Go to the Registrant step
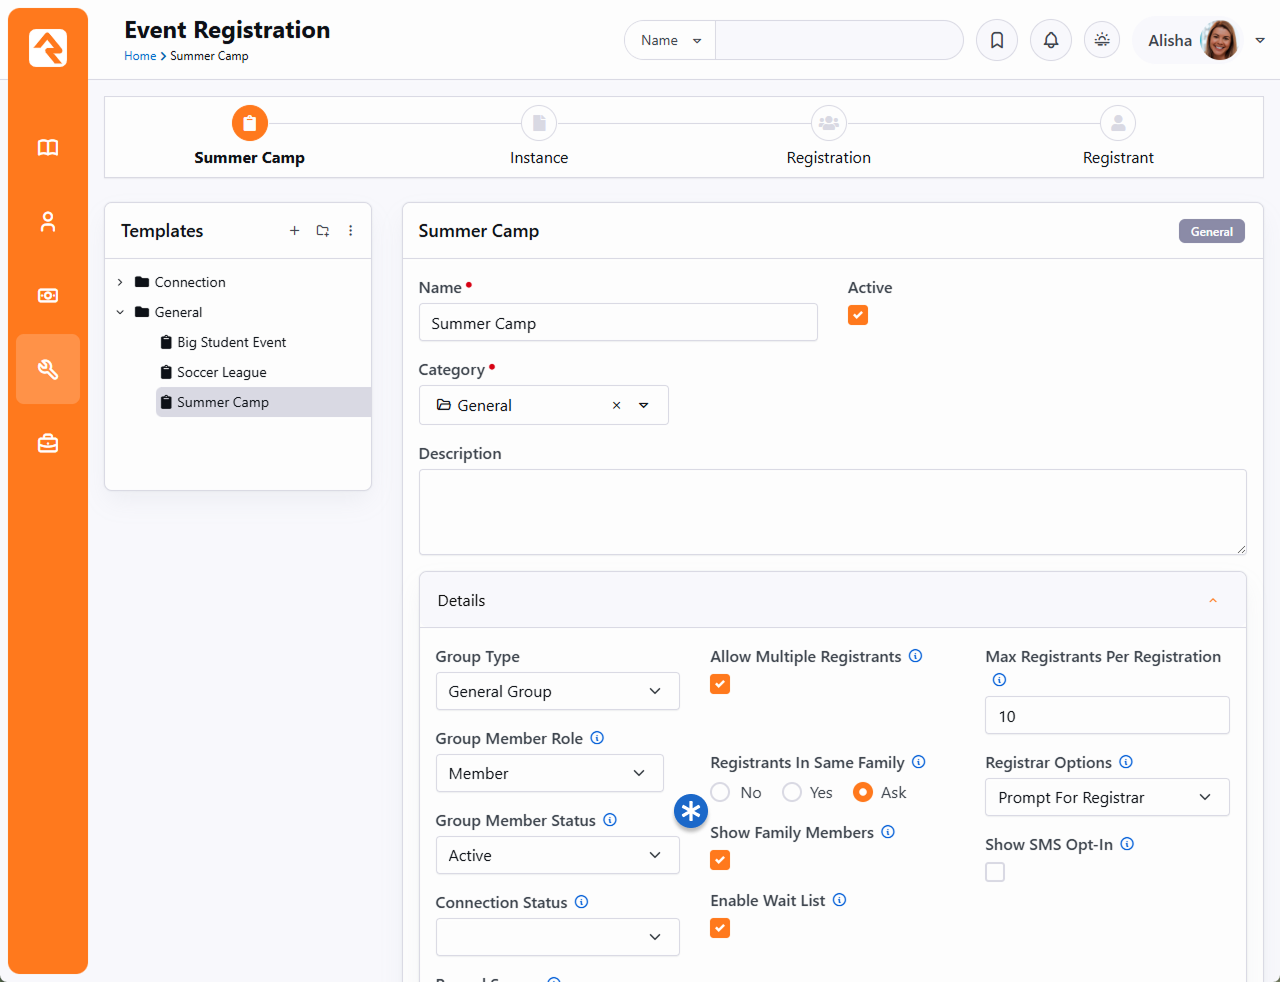The image size is (1280, 982). pos(1118,124)
